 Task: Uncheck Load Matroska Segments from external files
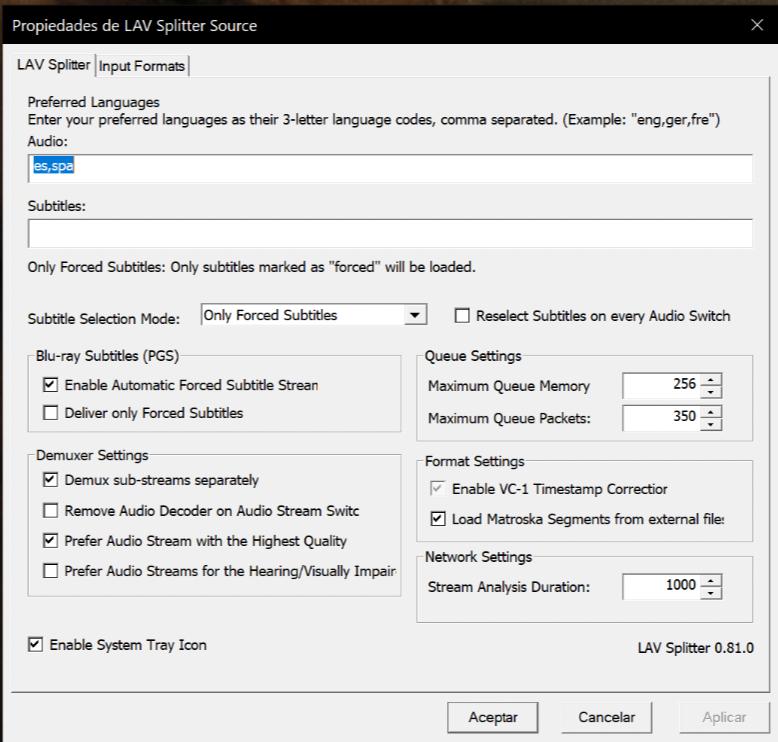click(x=435, y=518)
